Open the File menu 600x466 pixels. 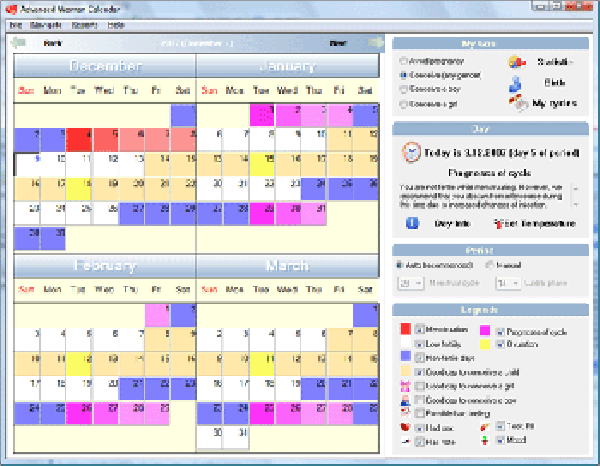pyautogui.click(x=17, y=23)
